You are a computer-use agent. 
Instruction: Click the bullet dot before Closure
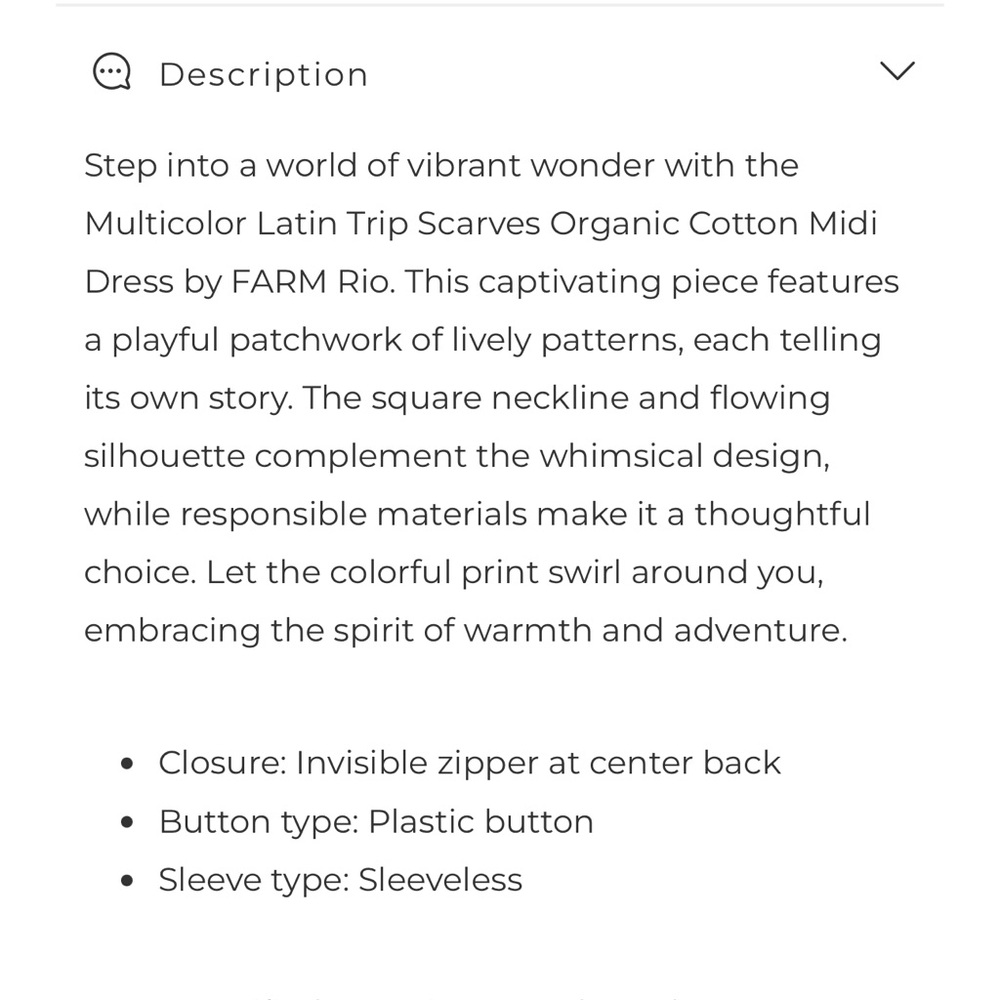click(x=127, y=764)
